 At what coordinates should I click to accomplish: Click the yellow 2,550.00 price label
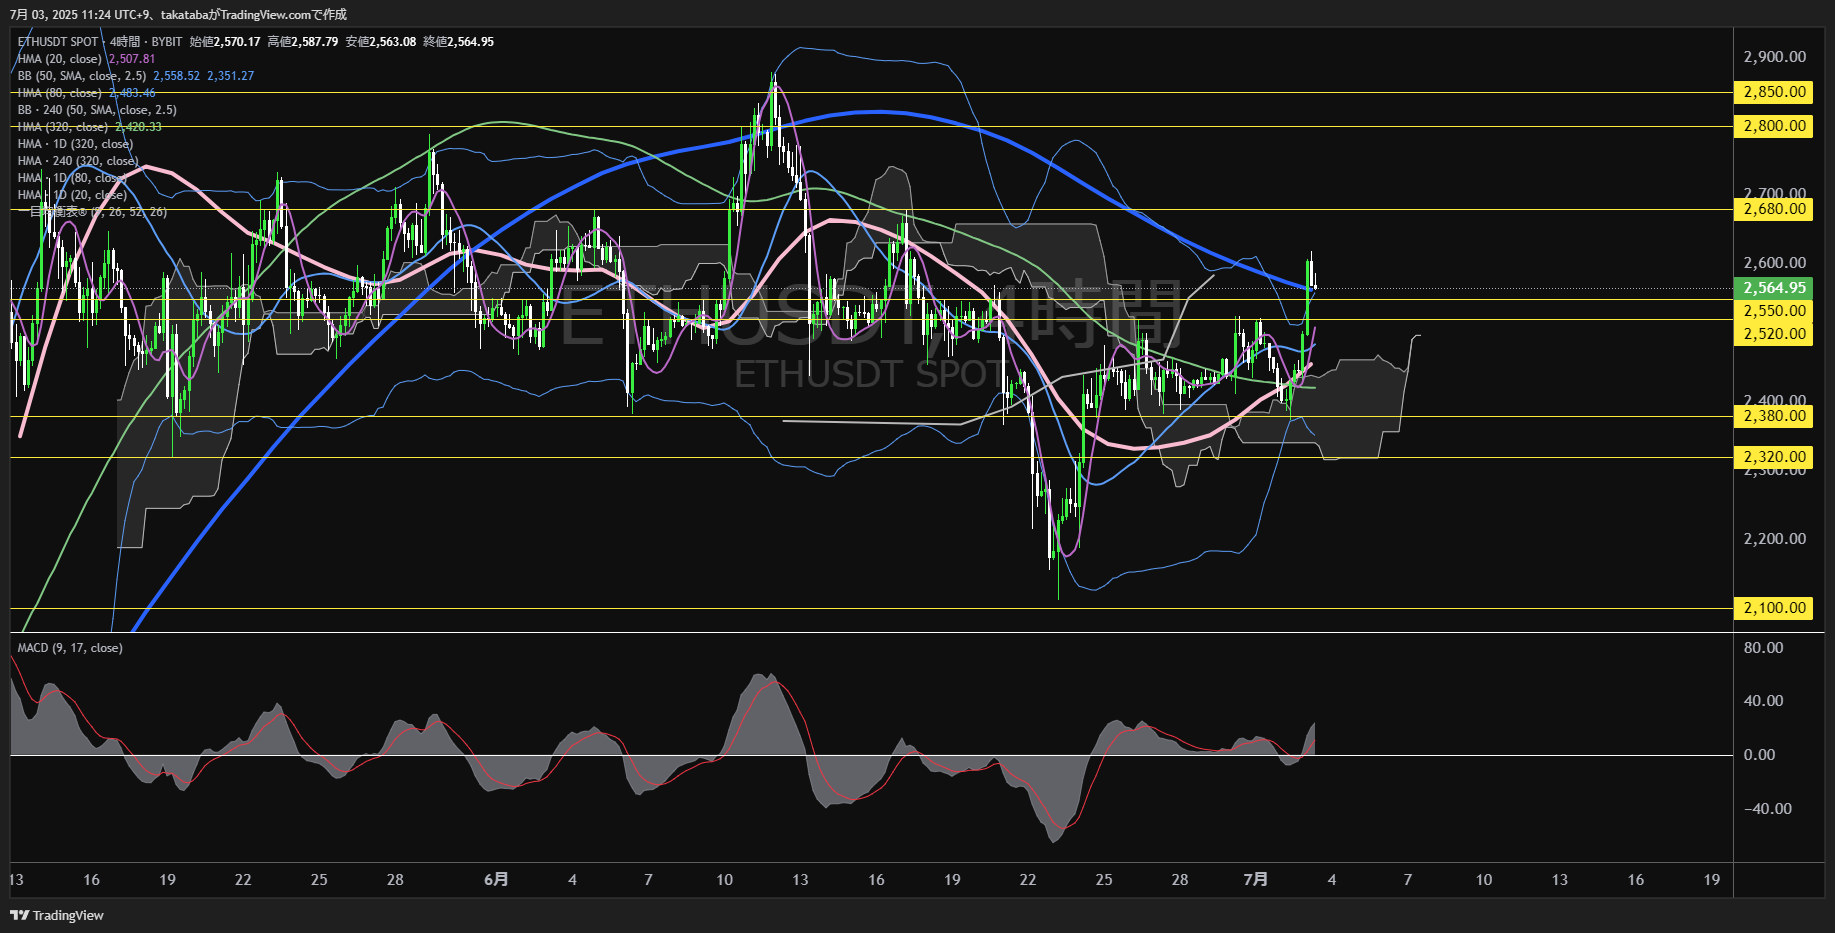pos(1774,311)
